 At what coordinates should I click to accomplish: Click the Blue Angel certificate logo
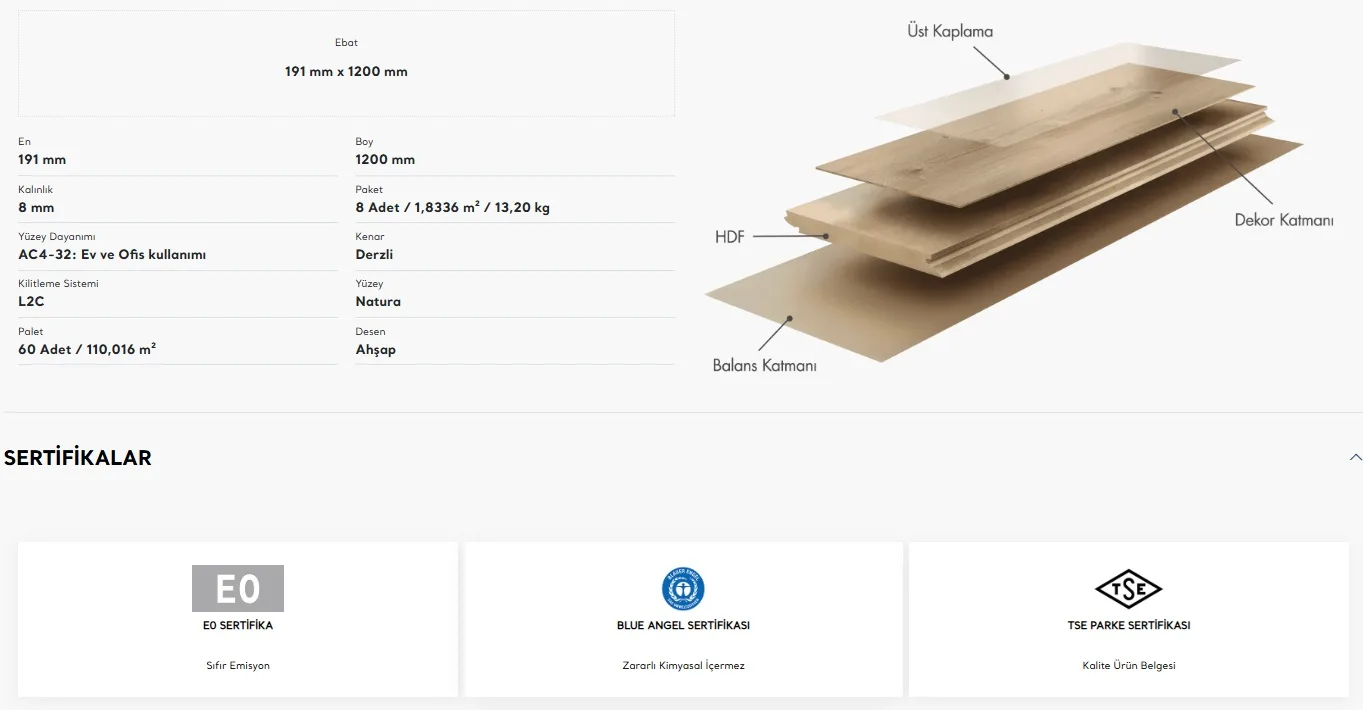point(683,589)
